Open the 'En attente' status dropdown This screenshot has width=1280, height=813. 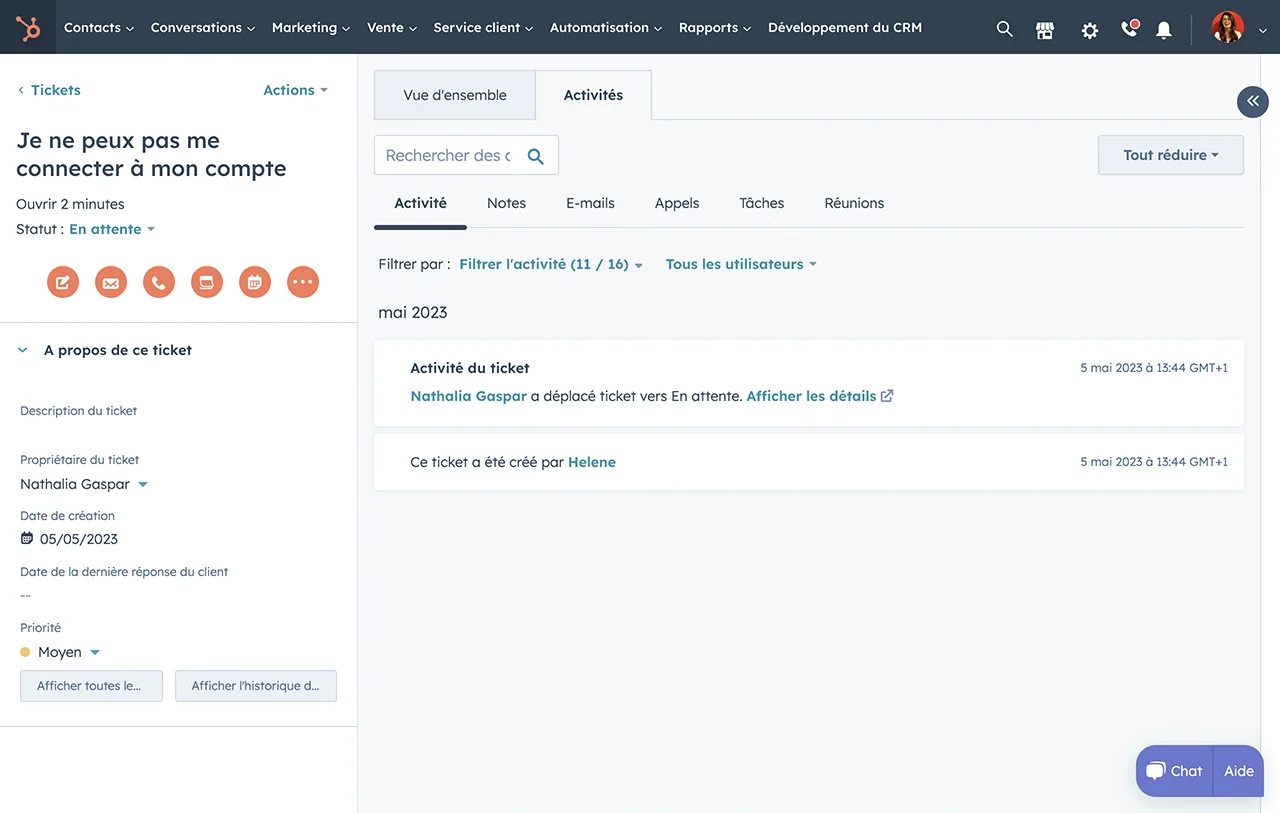tap(111, 229)
